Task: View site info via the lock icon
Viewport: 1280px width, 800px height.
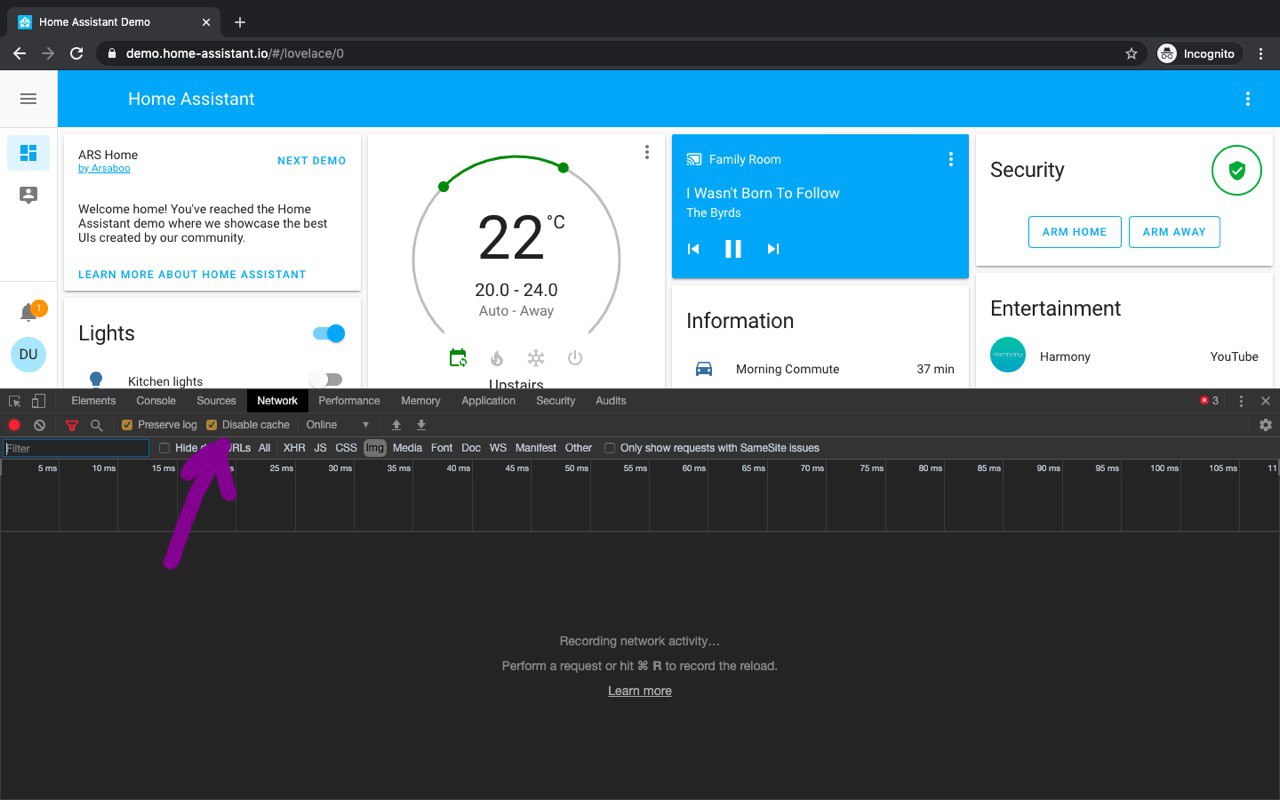Action: tap(112, 54)
